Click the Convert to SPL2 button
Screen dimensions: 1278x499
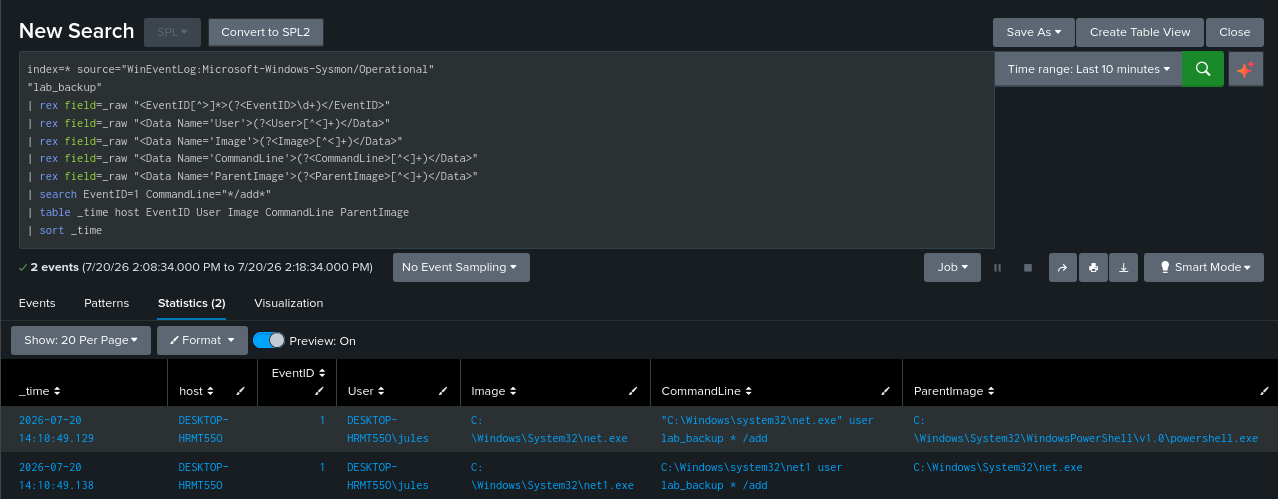click(x=266, y=32)
